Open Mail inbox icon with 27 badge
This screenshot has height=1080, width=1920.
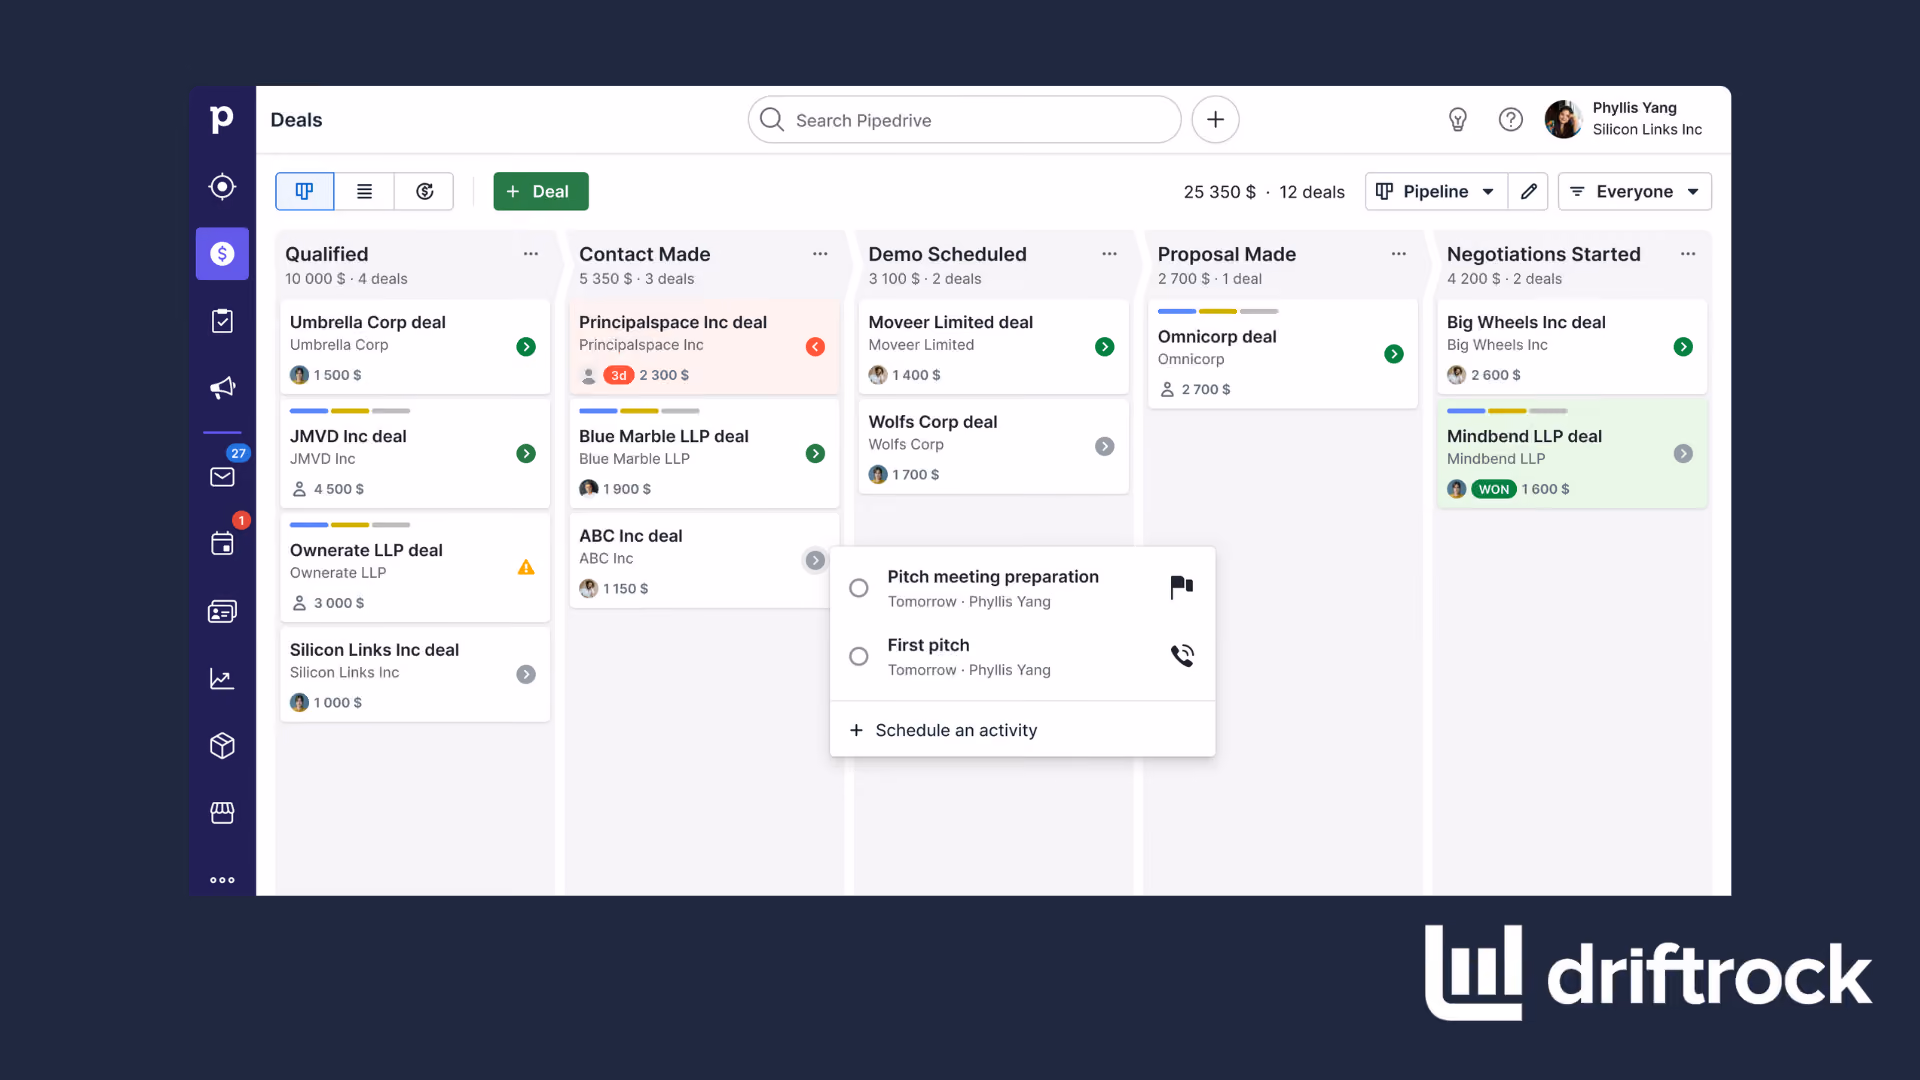222,477
